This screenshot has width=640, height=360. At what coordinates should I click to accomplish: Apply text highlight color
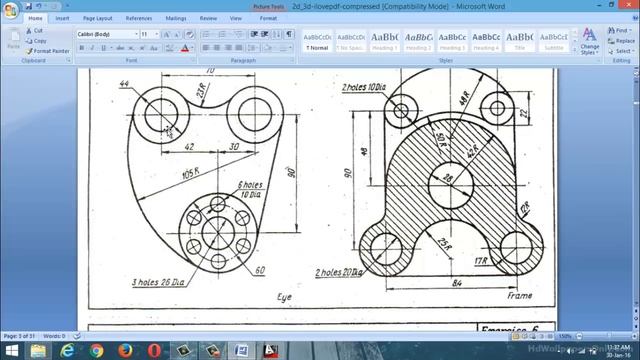170,48
